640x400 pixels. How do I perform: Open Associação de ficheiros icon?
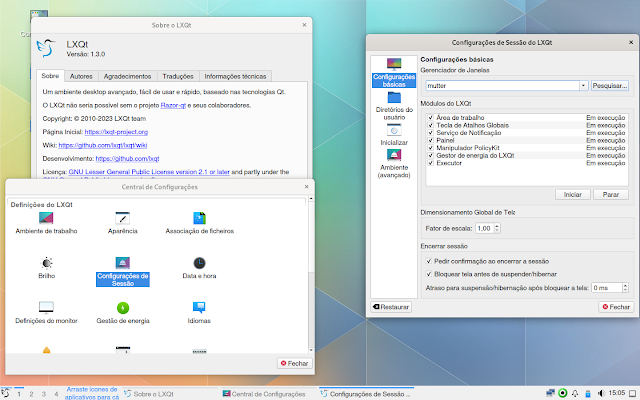pos(199,218)
